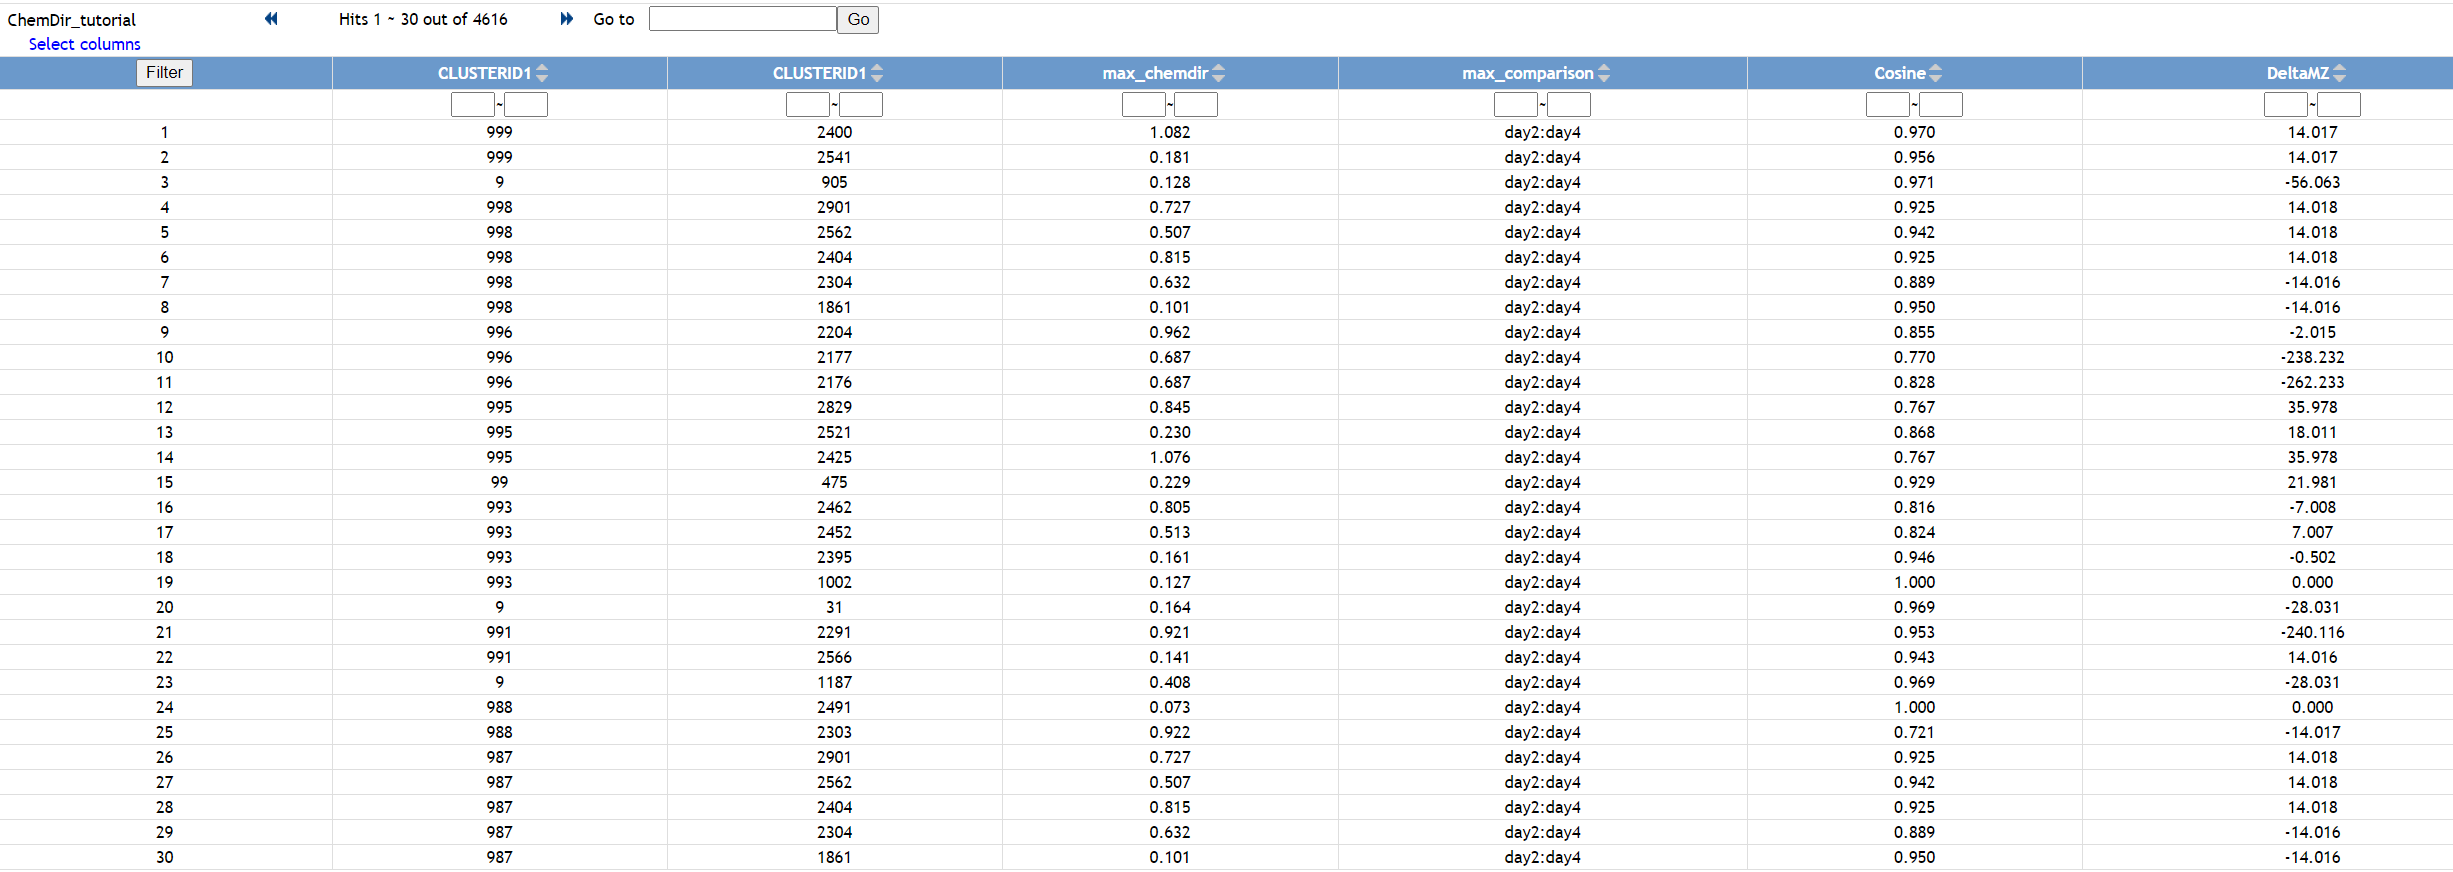
Task: Select Cosine value 0.971
Action: coord(1914,182)
